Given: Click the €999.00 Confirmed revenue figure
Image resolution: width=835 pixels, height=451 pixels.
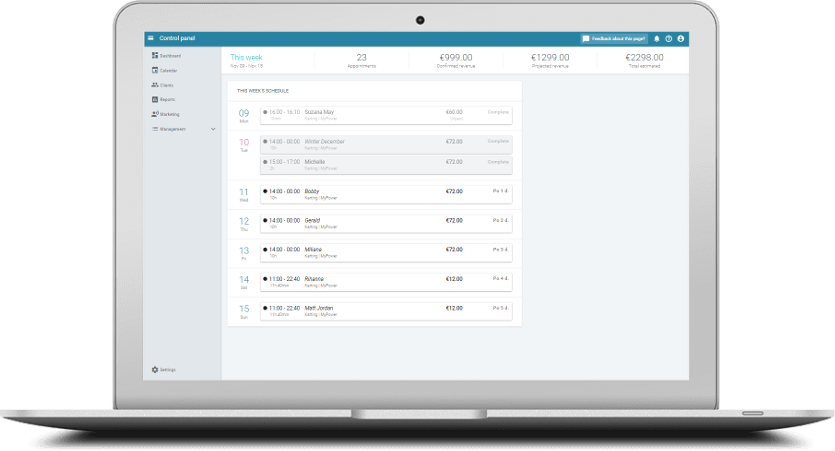Looking at the screenshot, I should (x=456, y=60).
